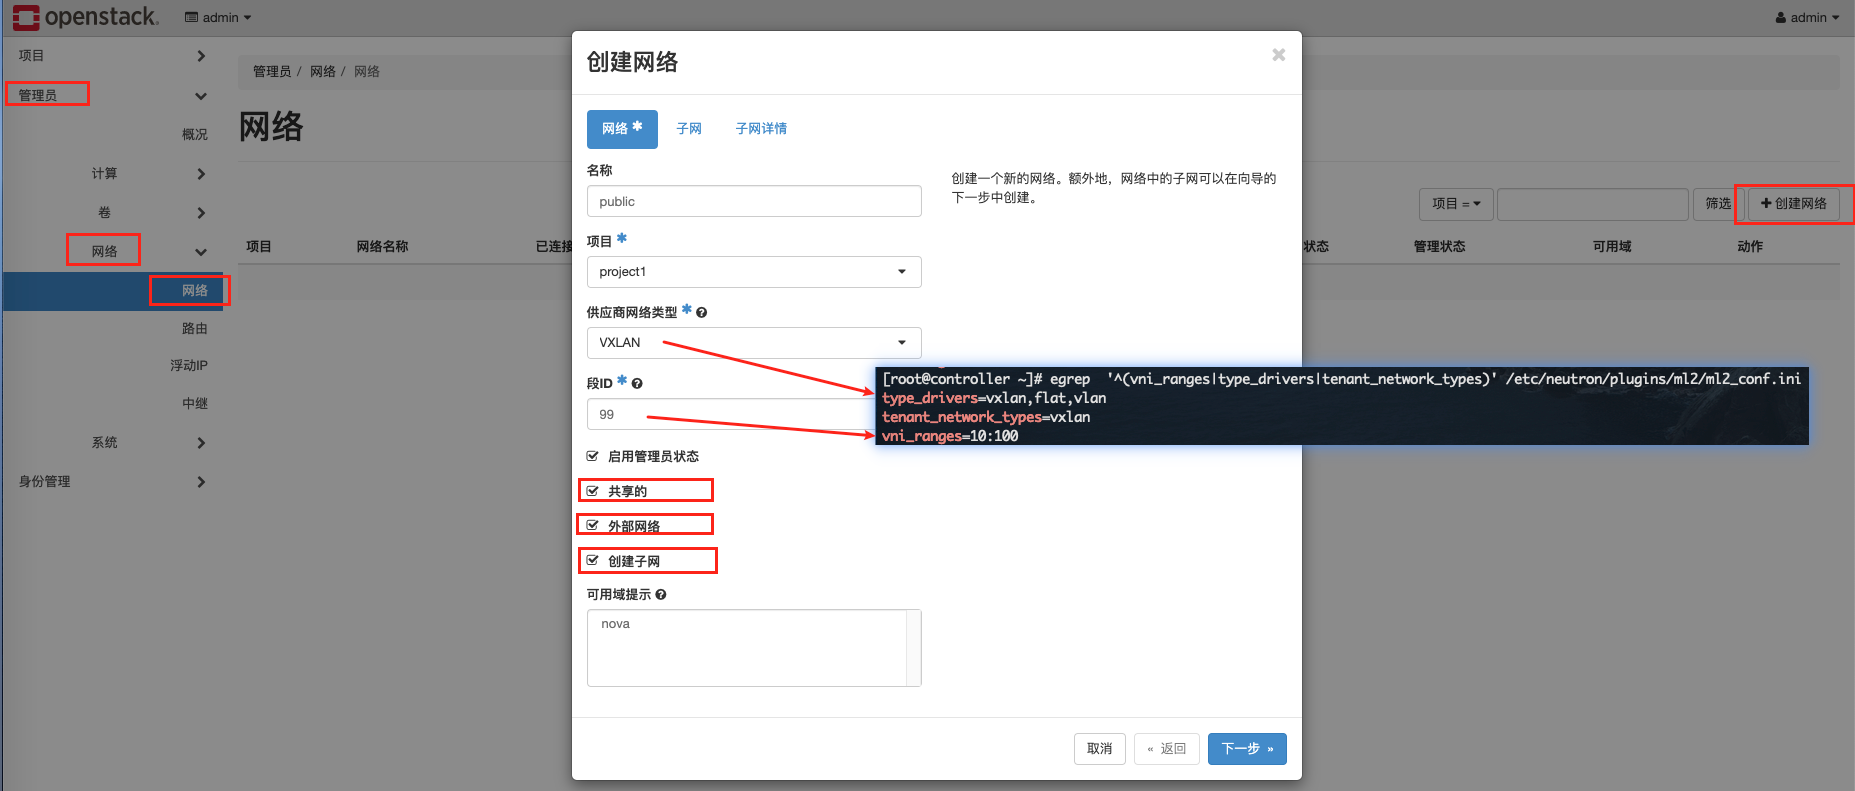Click the 管理员 breadcrumb link

[x=272, y=72]
